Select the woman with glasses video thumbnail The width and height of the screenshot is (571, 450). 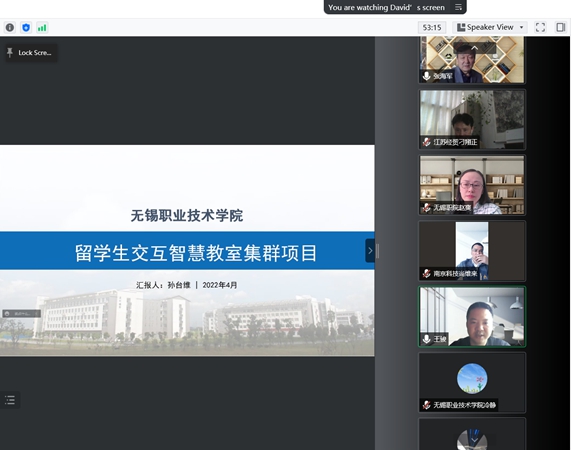click(x=472, y=185)
